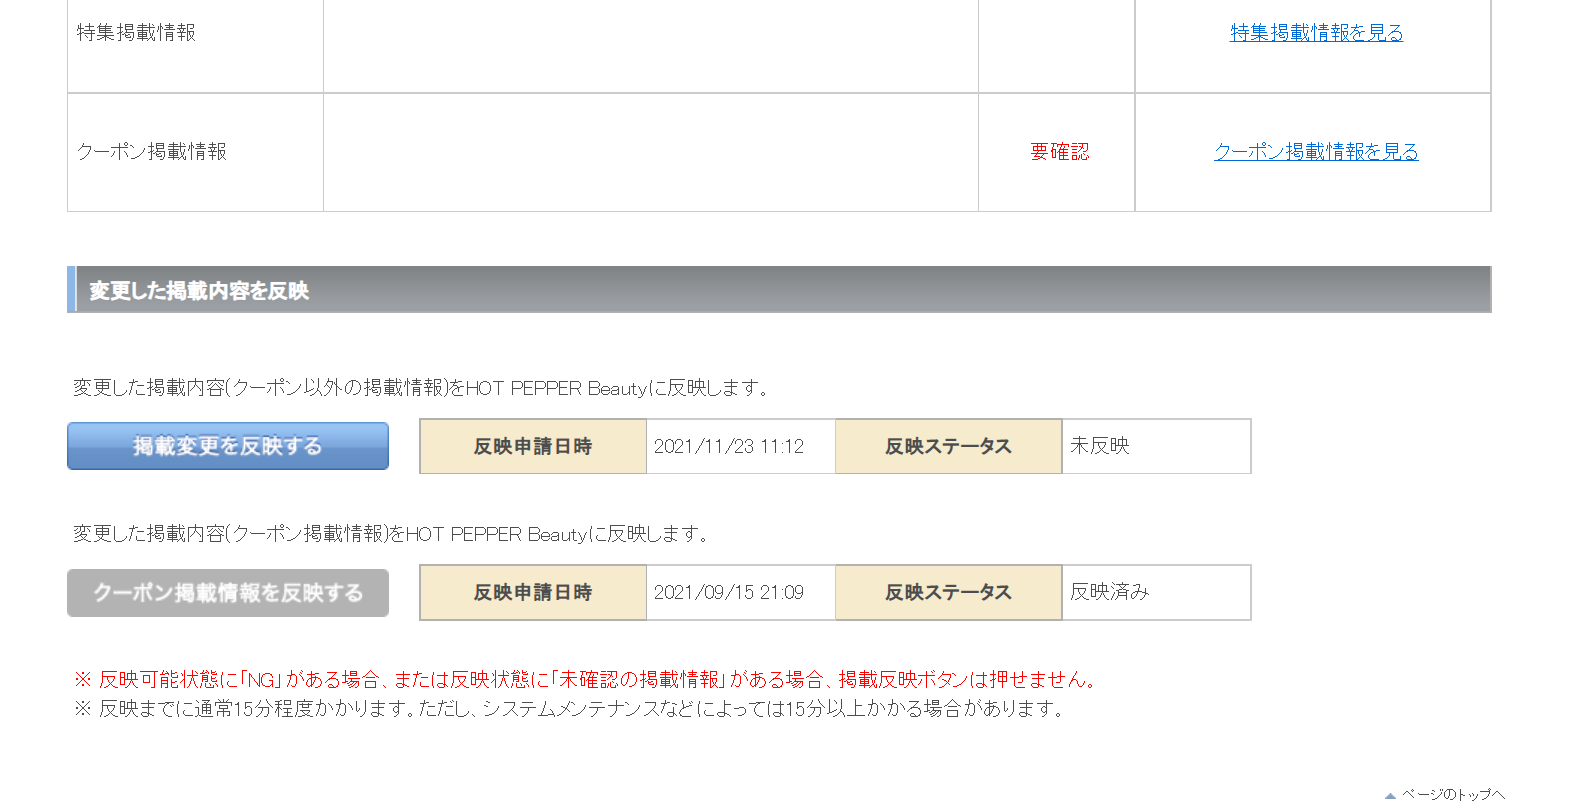Viewport: 1582px width, 810px height.
Task: Click the red 要確認 status text
Action: 1059,152
